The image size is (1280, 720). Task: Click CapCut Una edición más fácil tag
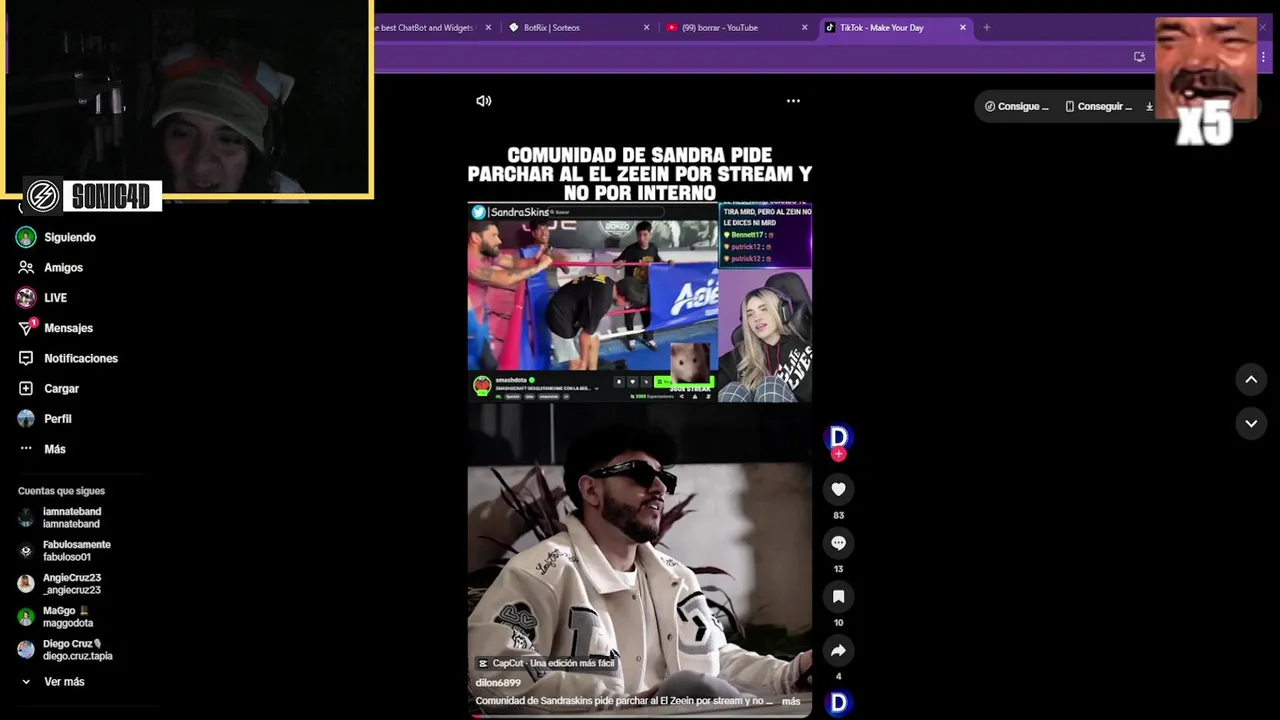click(x=546, y=663)
